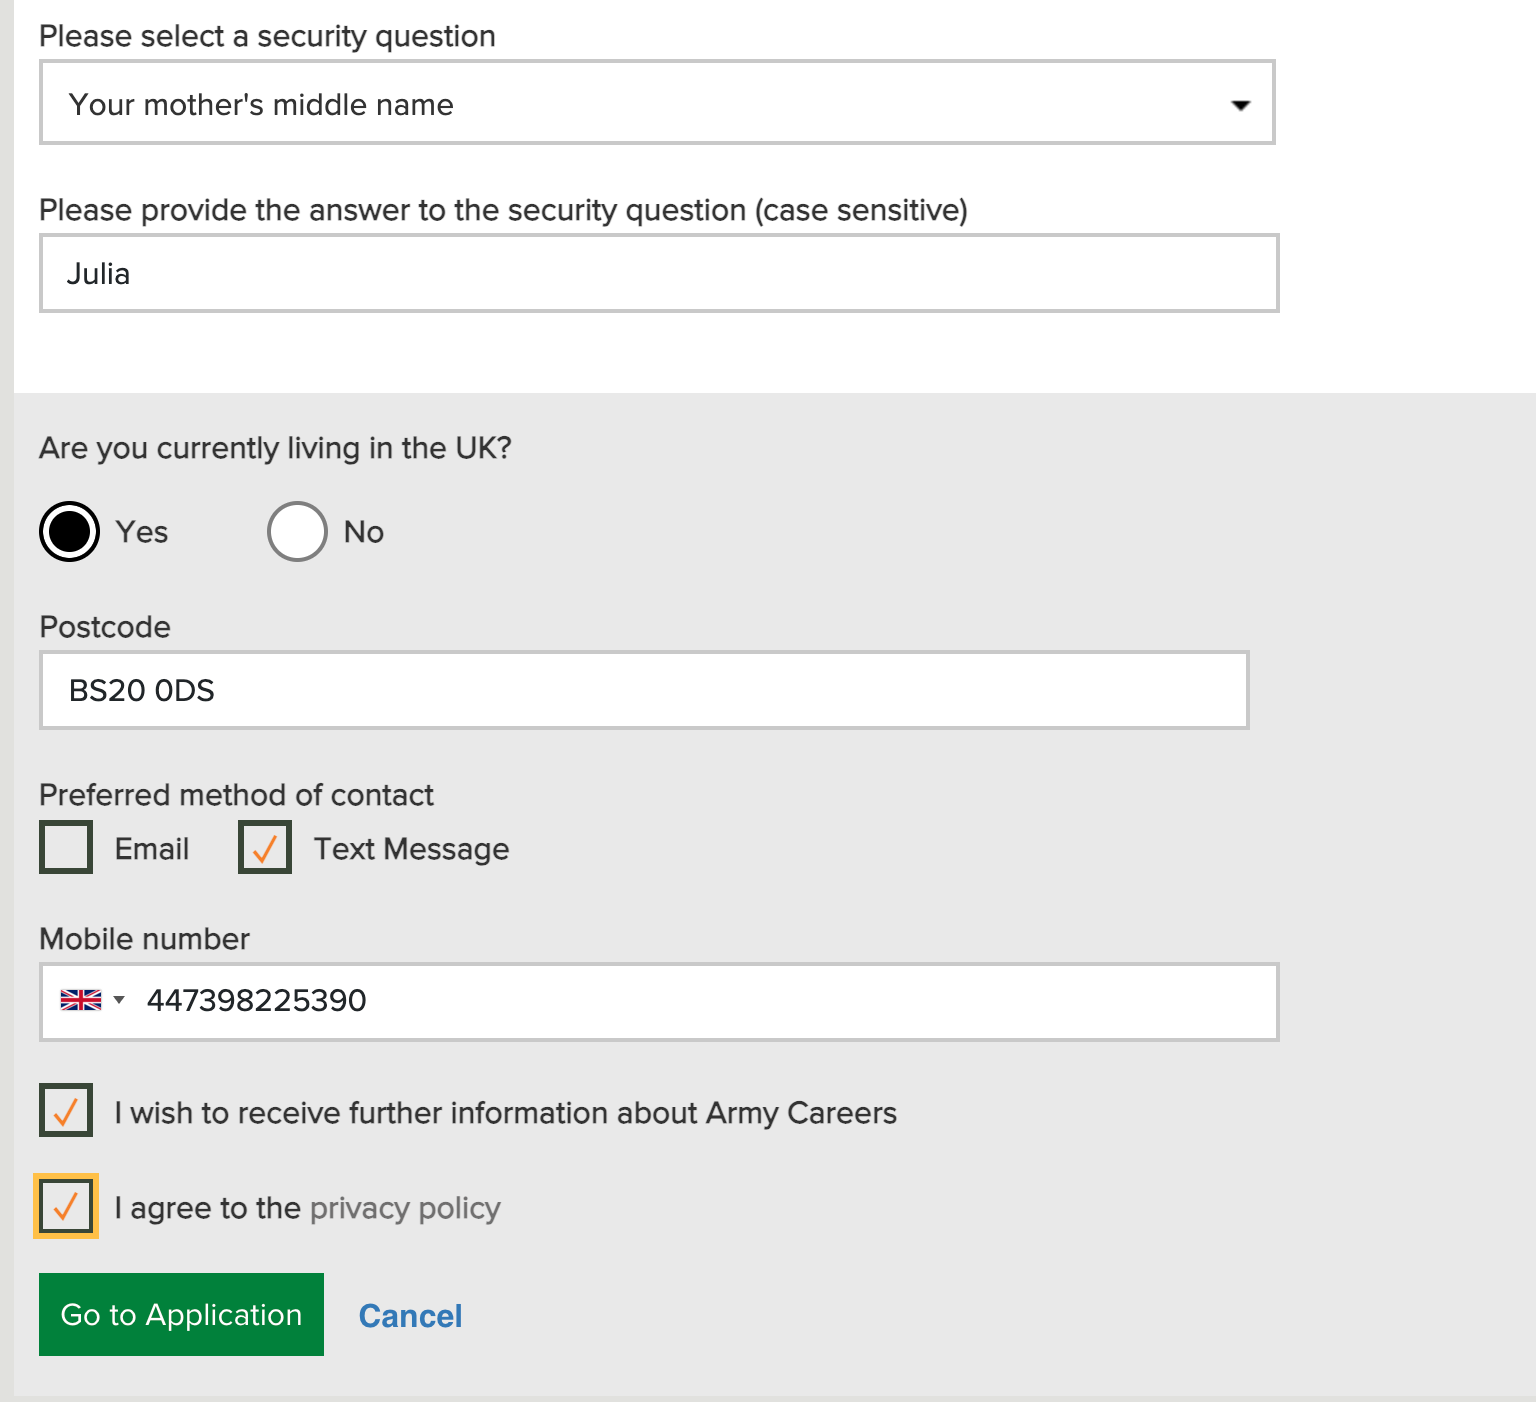This screenshot has height=1402, width=1536.
Task: Click the Army Careers information label text
Action: pos(505,1113)
